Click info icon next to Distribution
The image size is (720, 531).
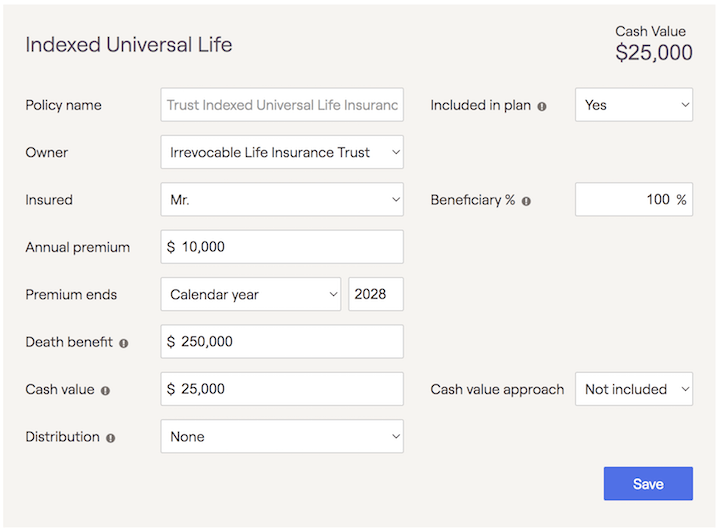(x=111, y=437)
